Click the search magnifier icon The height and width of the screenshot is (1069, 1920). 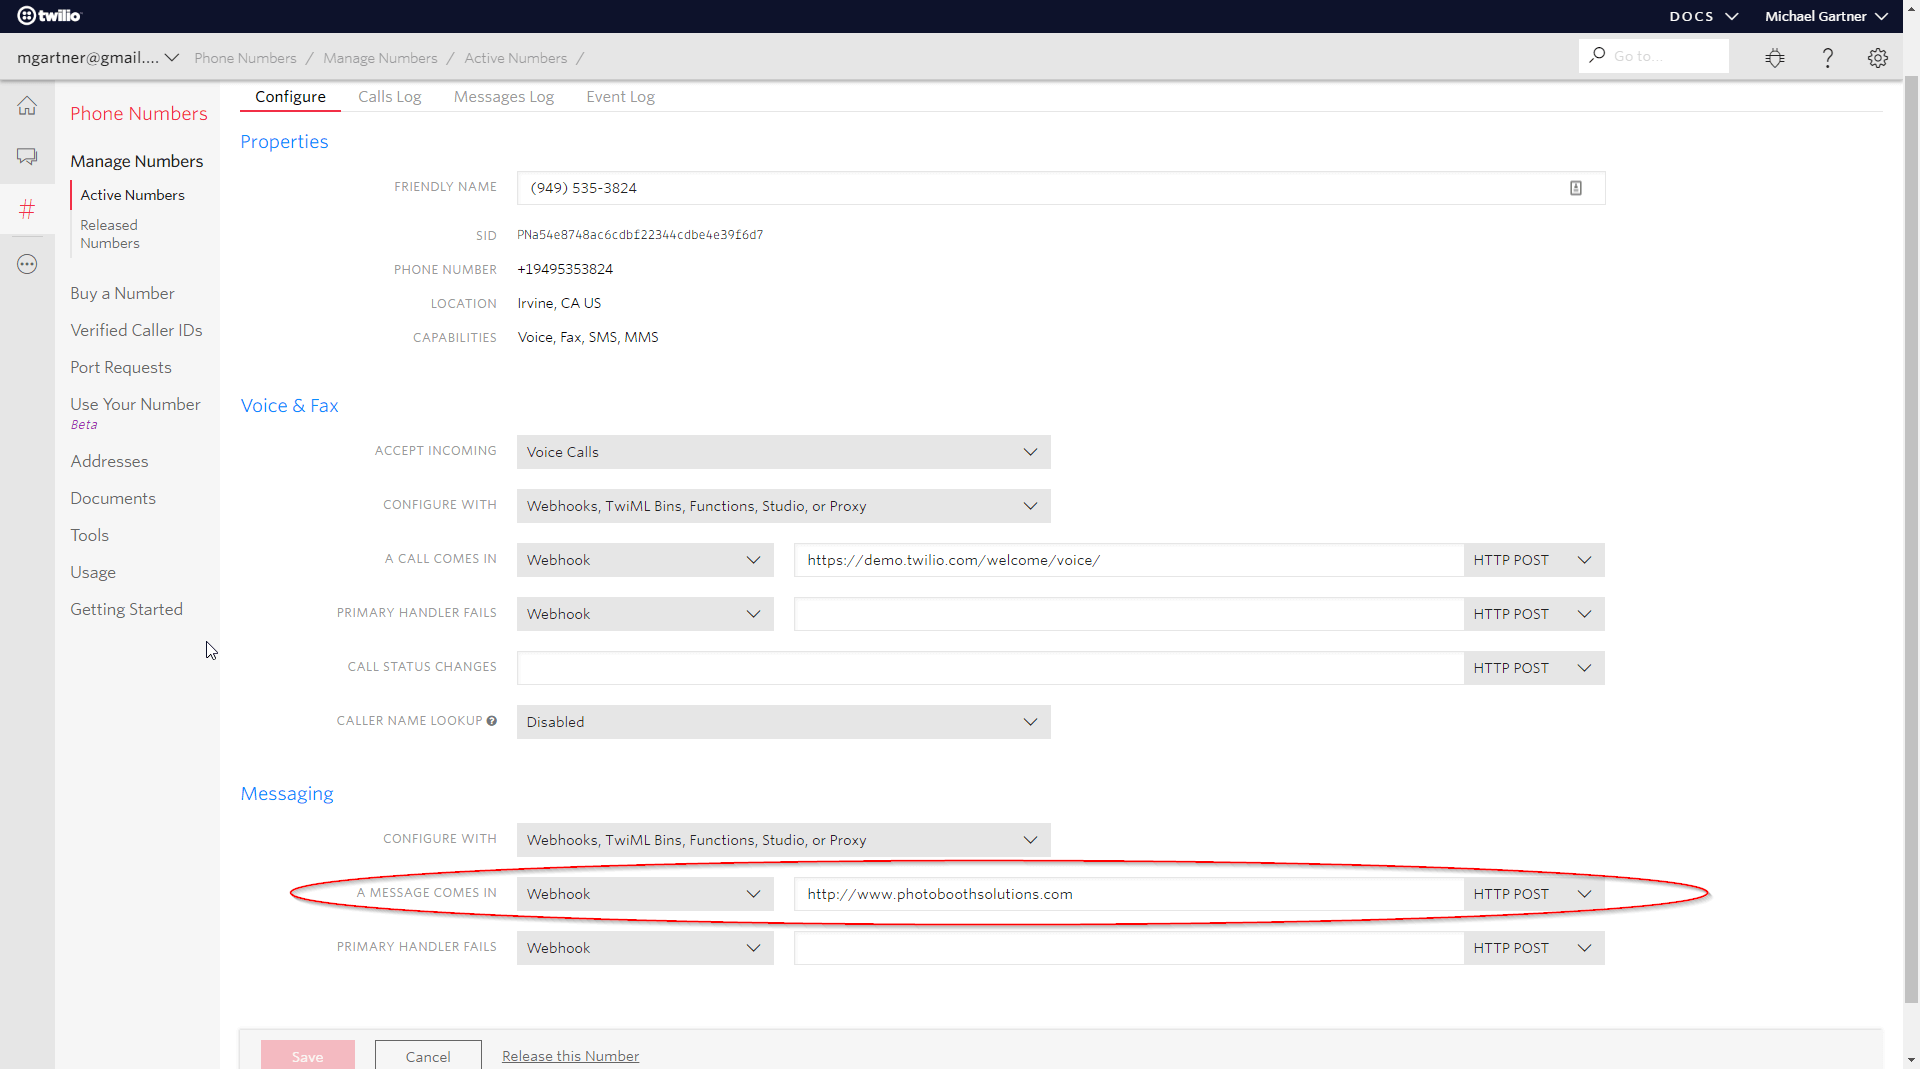[1597, 55]
